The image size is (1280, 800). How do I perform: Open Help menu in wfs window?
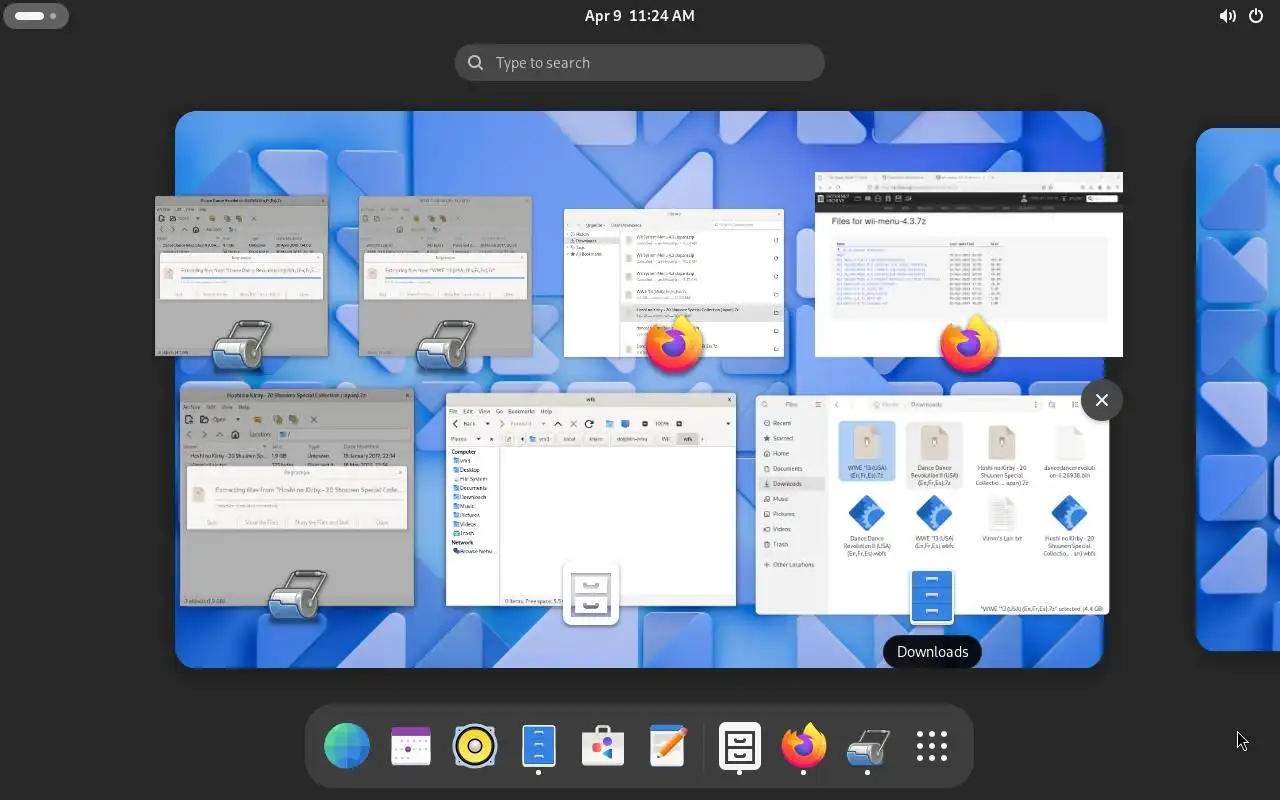[546, 411]
